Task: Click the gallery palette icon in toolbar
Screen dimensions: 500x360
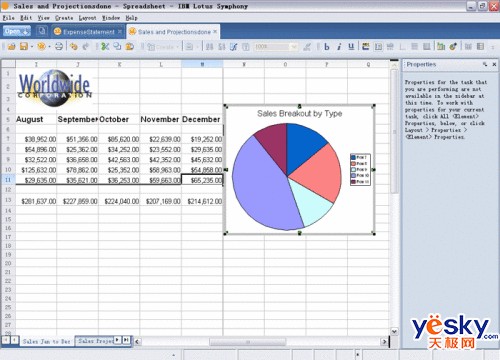Action: click(453, 47)
